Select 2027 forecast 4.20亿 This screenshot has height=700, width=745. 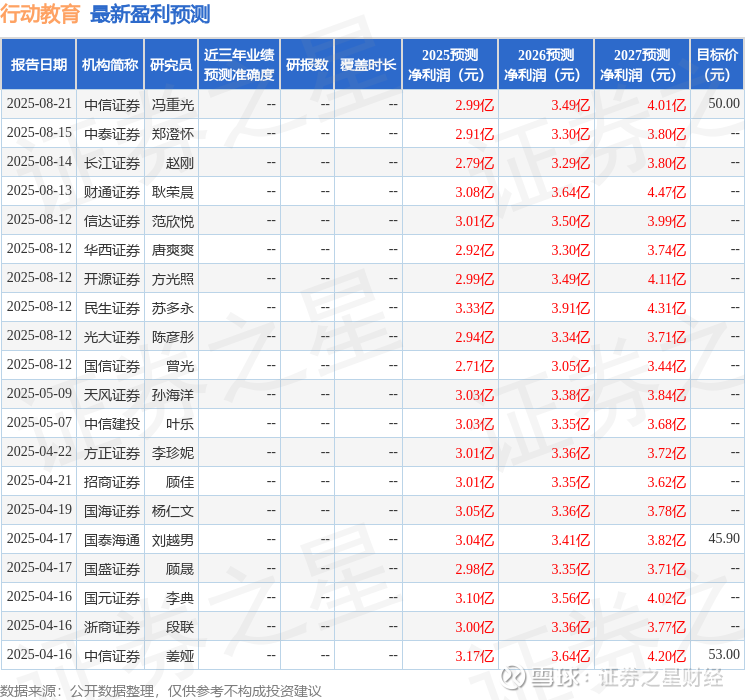tap(667, 656)
